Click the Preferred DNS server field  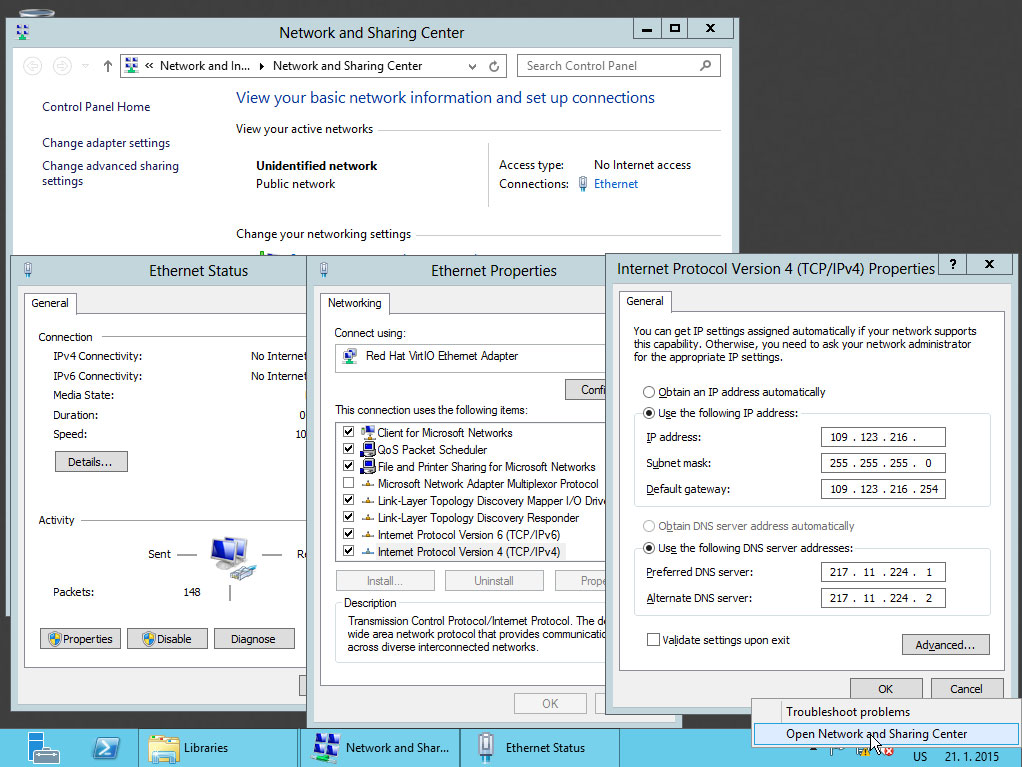883,572
